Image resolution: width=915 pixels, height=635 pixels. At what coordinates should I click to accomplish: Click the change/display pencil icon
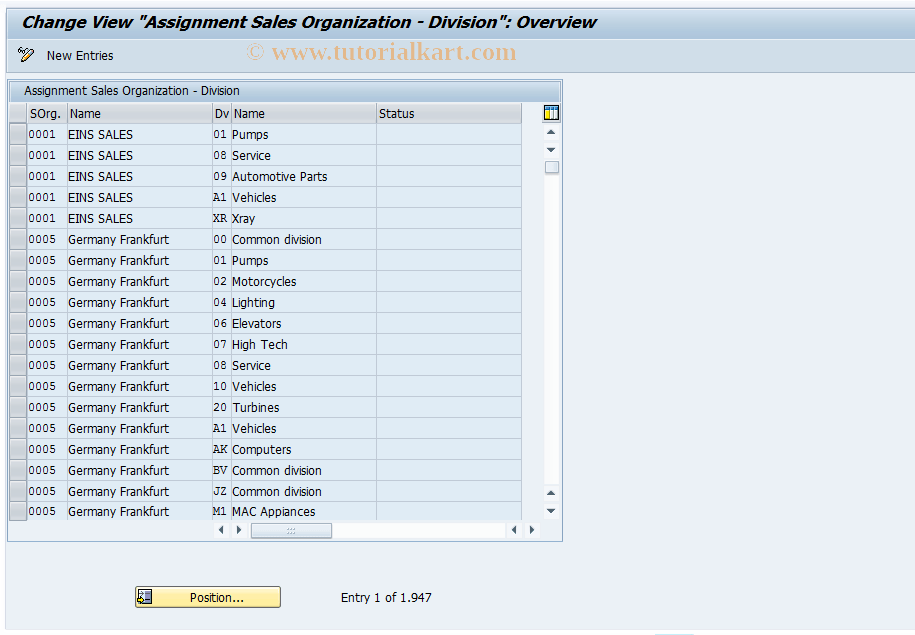25,55
